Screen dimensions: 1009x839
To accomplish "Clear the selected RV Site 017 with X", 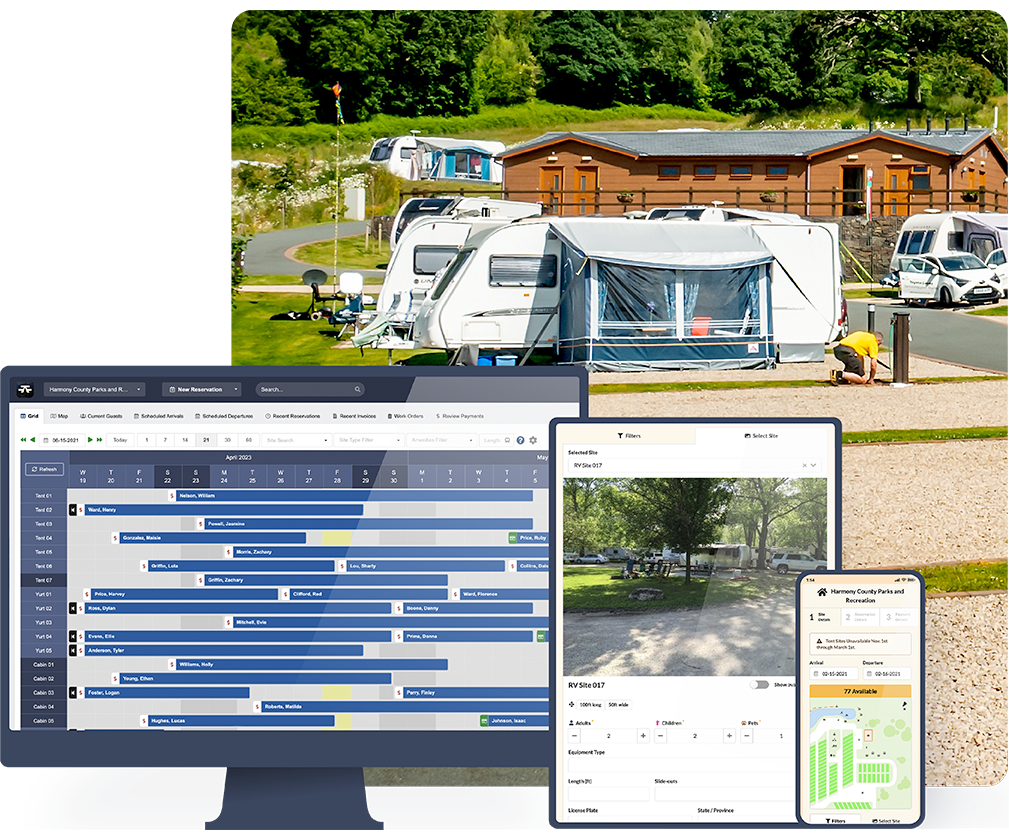I will [x=804, y=465].
